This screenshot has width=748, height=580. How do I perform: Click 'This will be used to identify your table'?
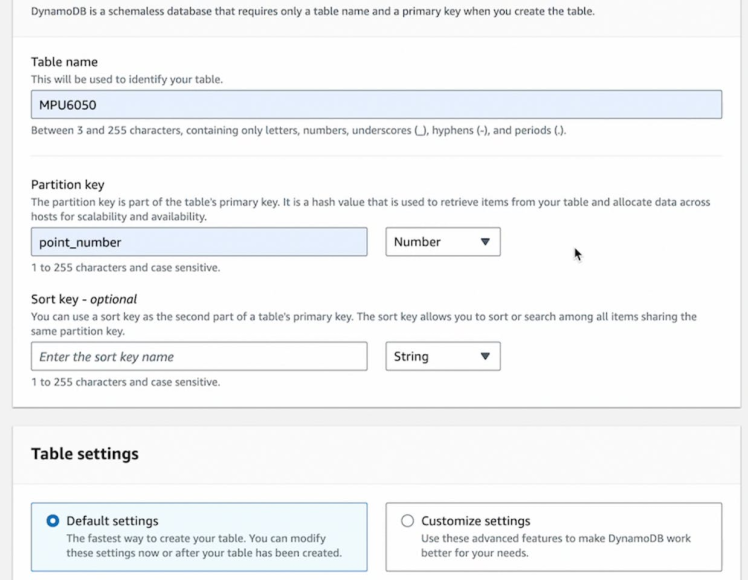pos(127,79)
